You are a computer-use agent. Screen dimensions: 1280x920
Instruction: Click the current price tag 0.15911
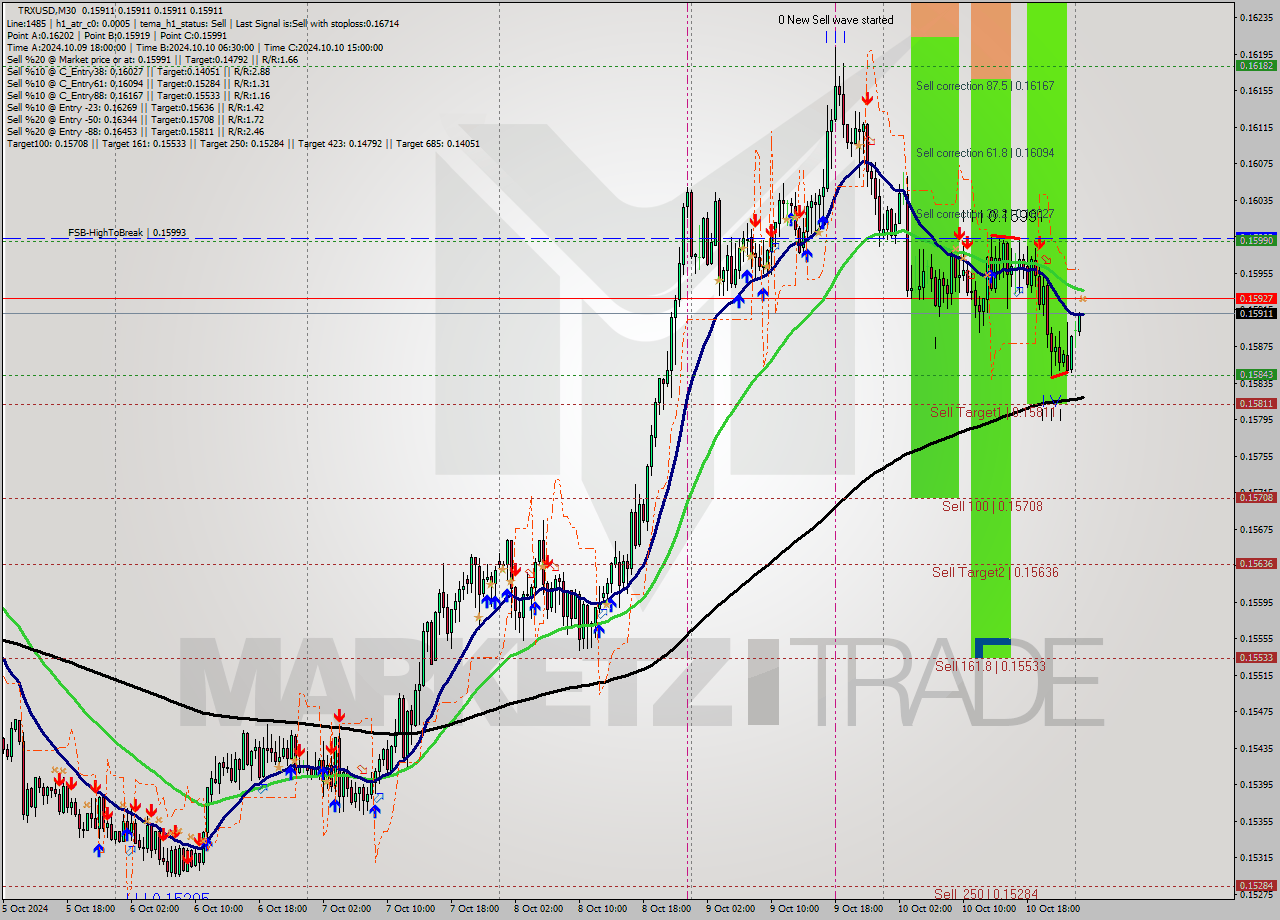(1256, 314)
